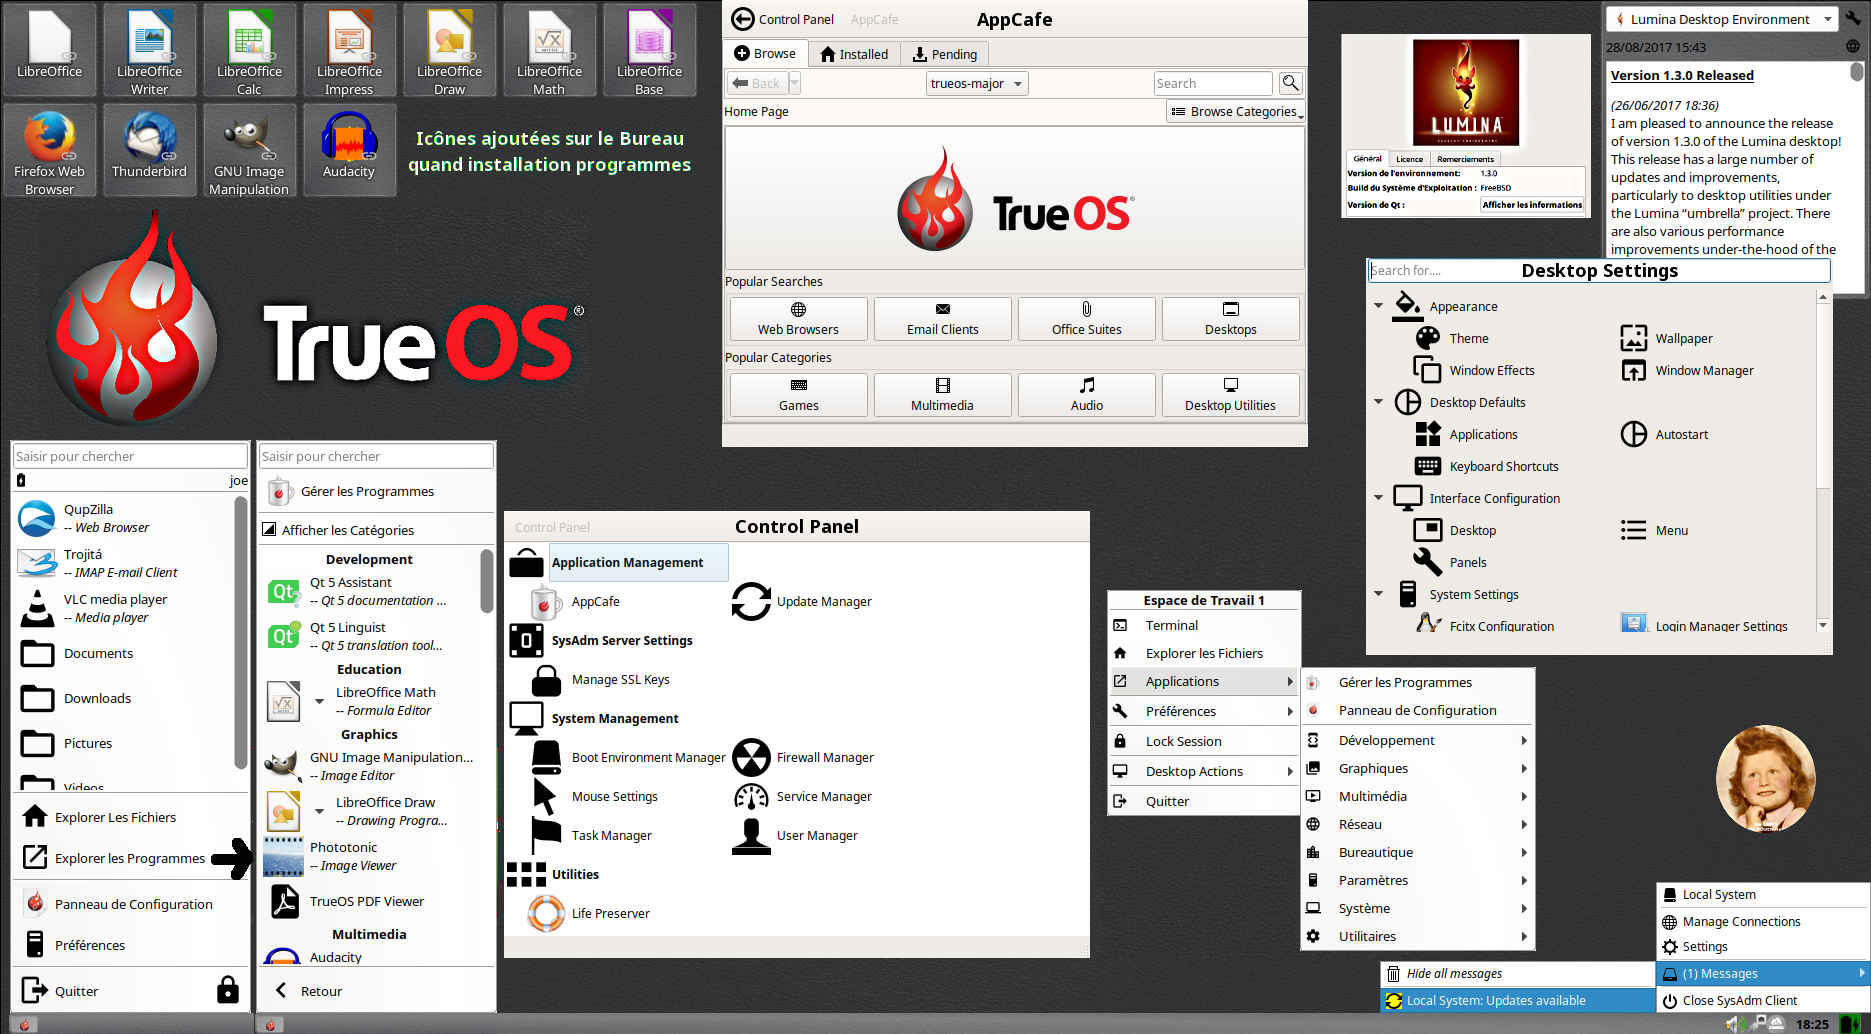The image size is (1871, 1034).
Task: Launch Boot Environment Manager
Action: tap(628, 758)
